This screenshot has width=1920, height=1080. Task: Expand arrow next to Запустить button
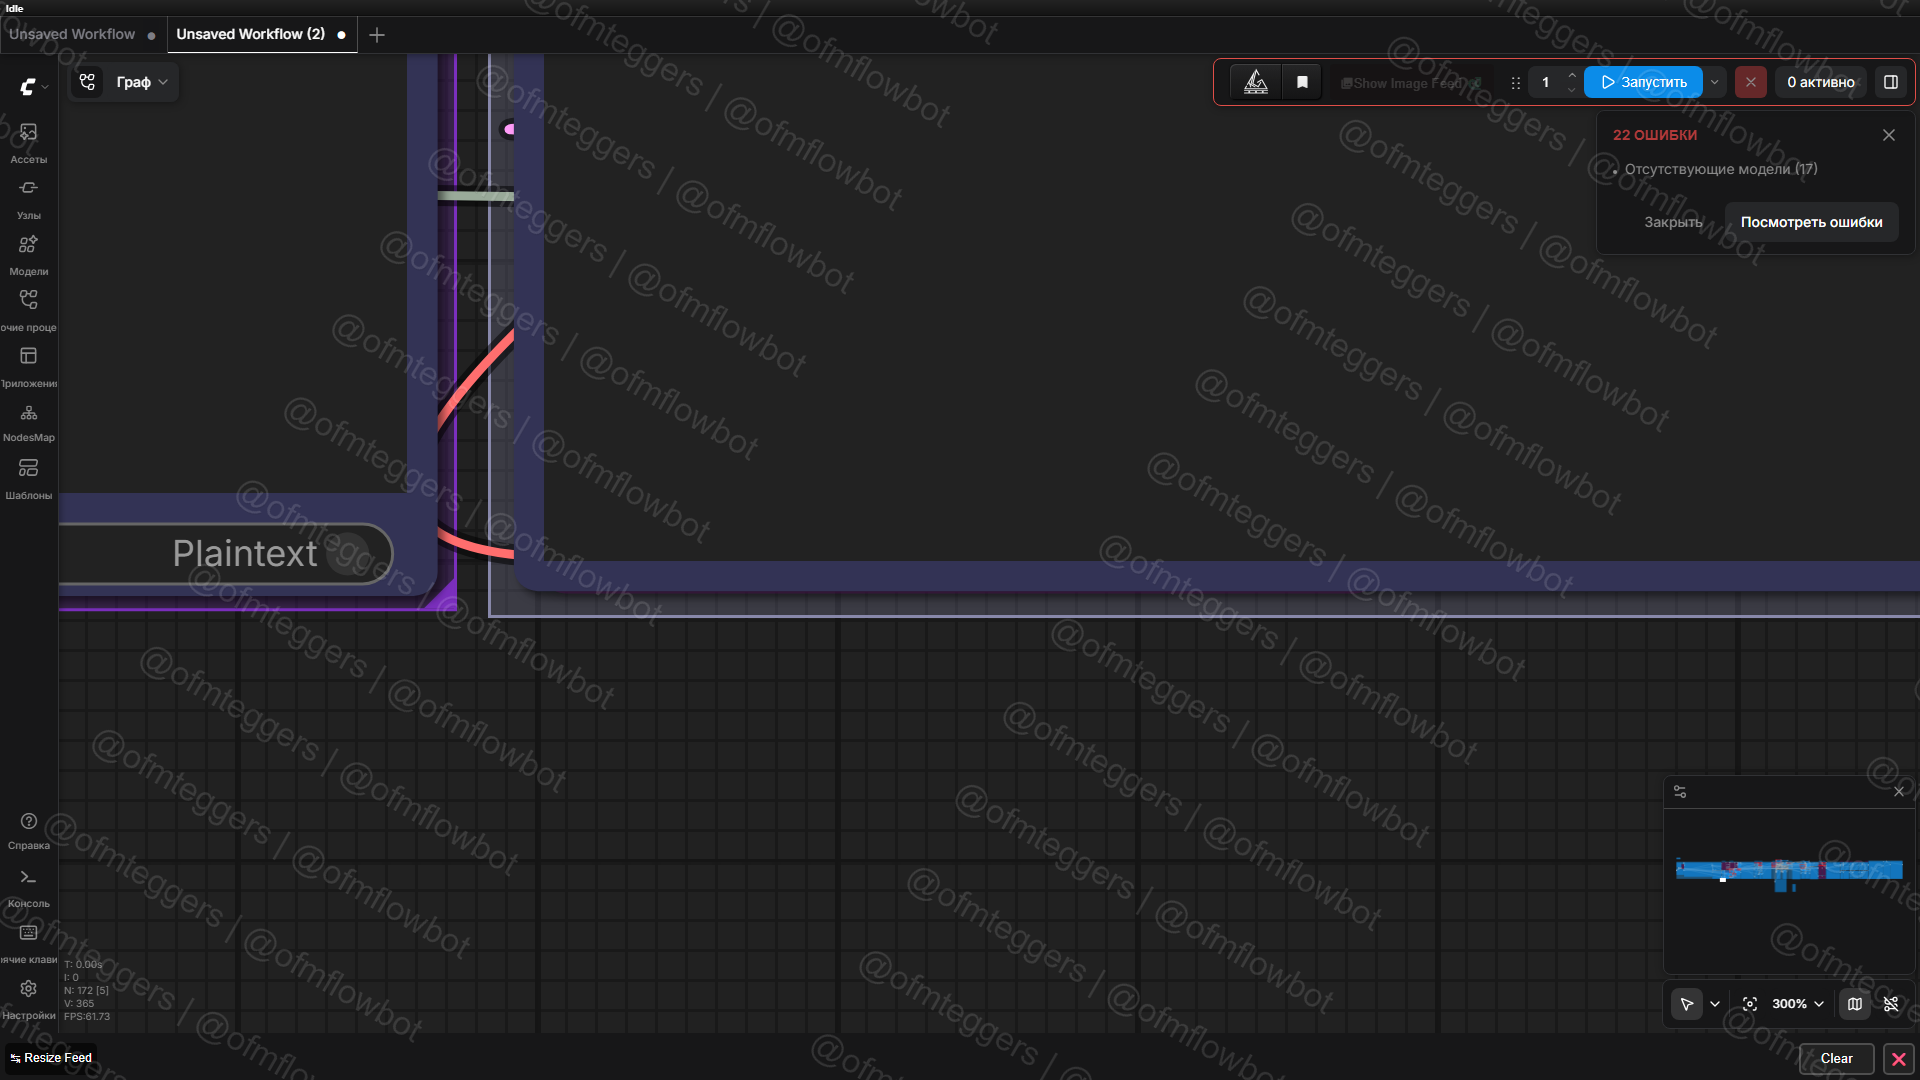[1715, 82]
